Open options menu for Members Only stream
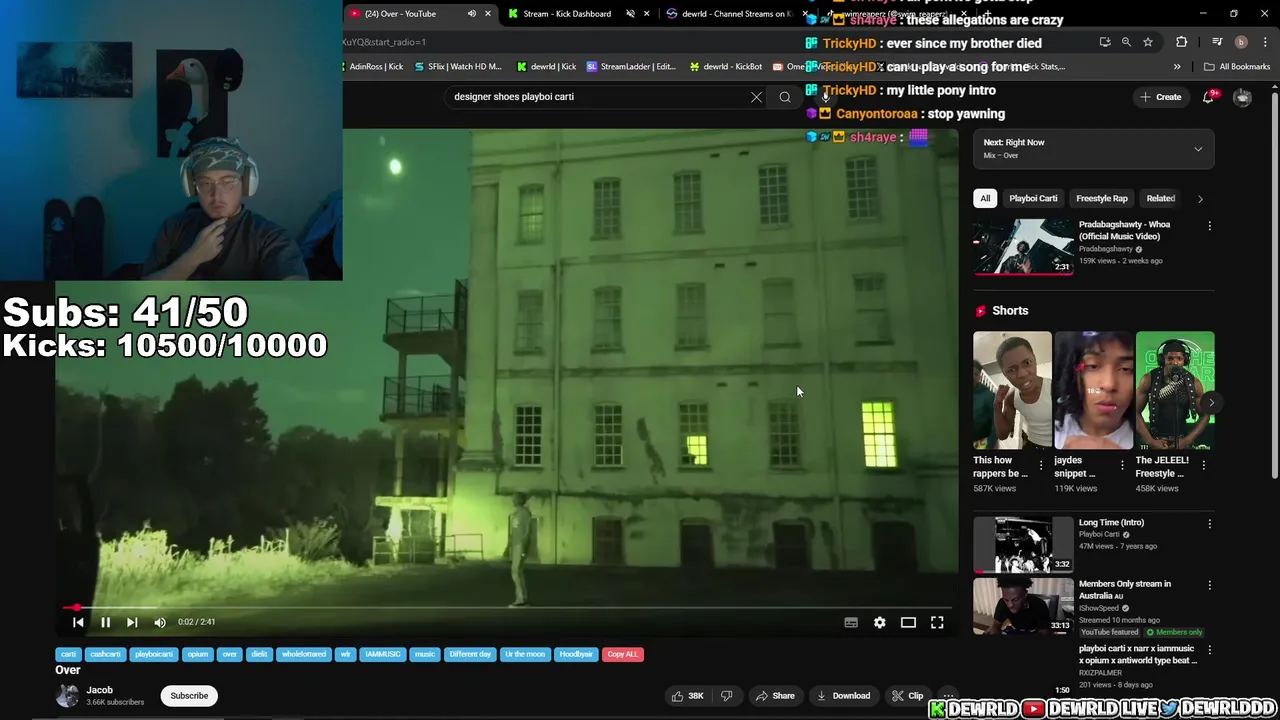This screenshot has width=1280, height=720. (x=1209, y=585)
